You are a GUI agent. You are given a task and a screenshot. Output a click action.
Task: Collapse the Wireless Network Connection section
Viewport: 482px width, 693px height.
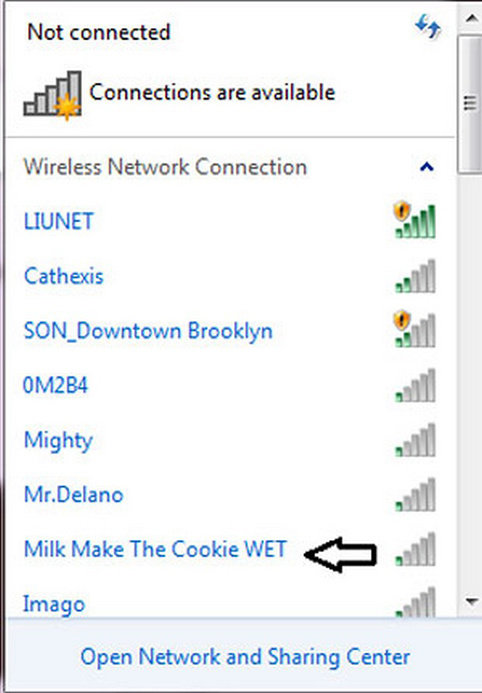coord(427,167)
